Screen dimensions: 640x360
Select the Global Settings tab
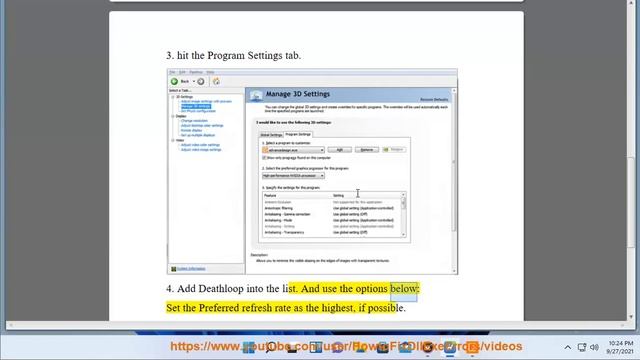(271, 135)
